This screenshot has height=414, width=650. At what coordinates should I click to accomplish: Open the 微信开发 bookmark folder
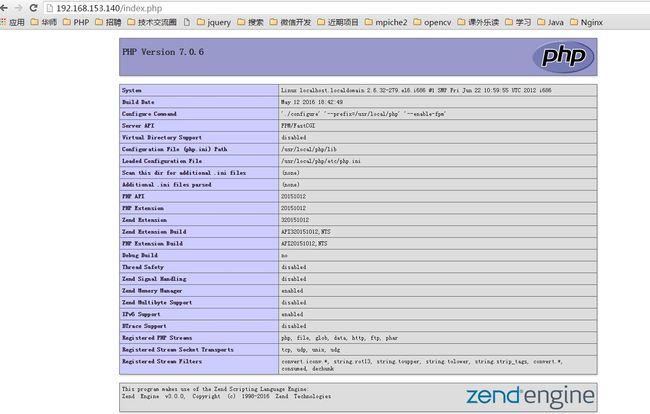click(x=290, y=22)
